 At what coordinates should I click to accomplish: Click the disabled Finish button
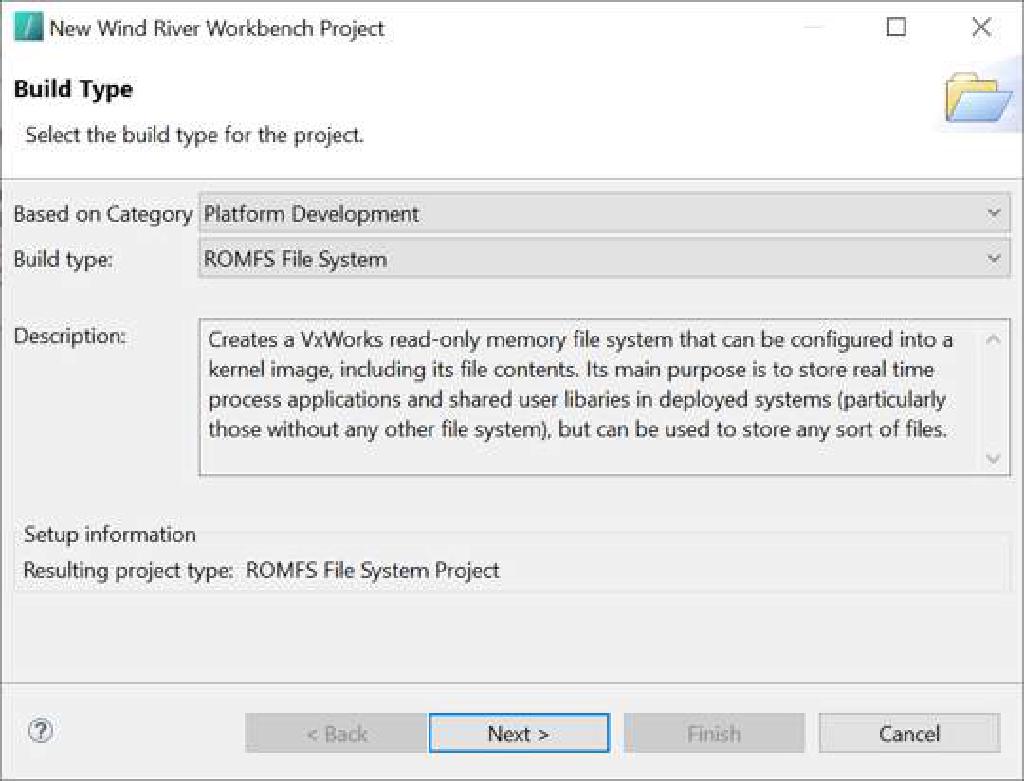pos(713,733)
